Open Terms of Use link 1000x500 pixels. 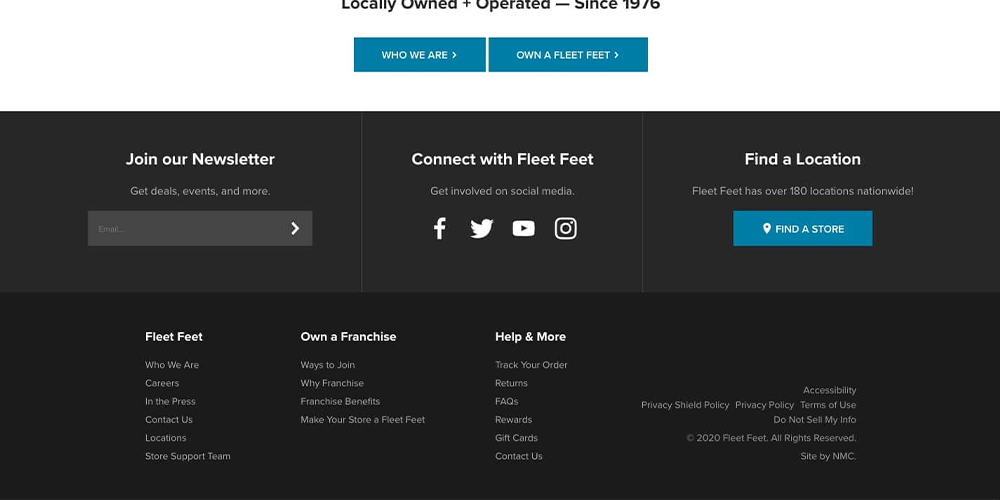coord(828,405)
